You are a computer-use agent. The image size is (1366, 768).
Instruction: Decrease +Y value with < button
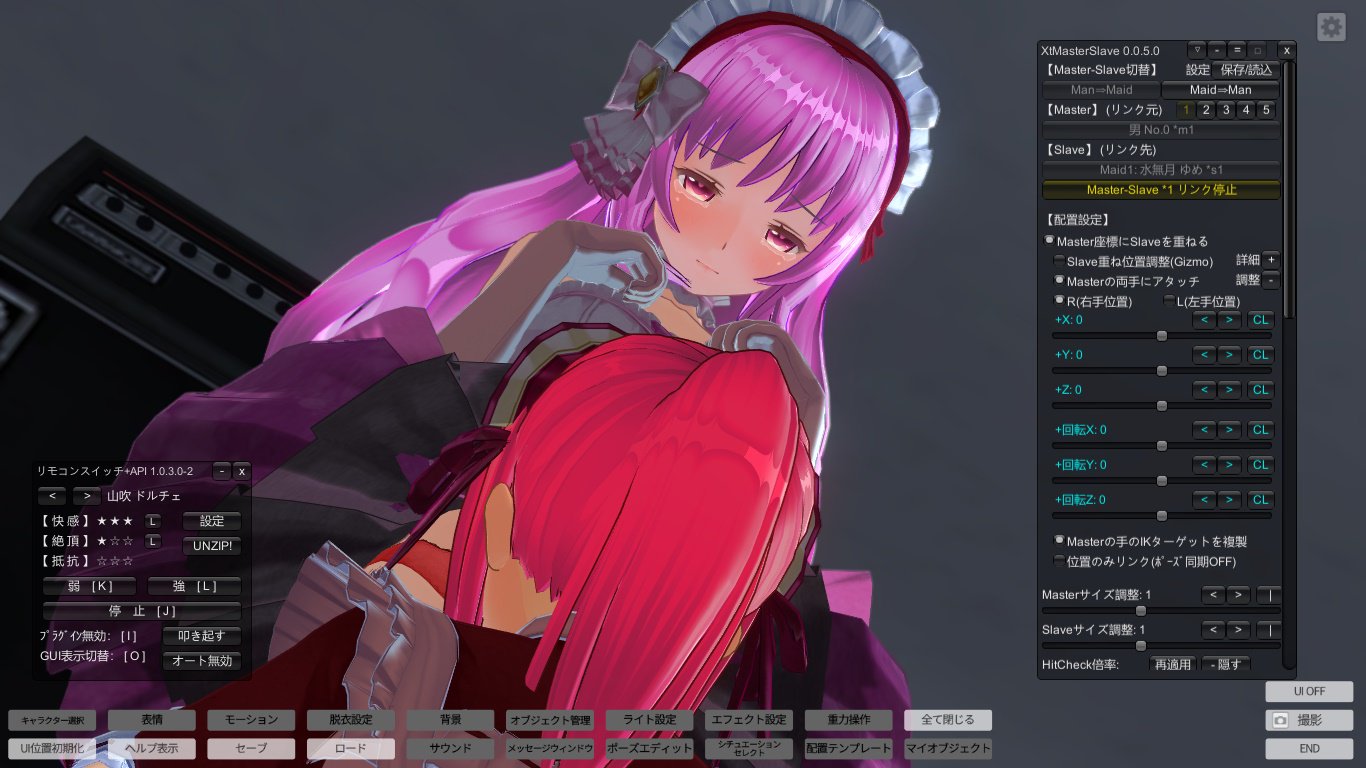1204,355
